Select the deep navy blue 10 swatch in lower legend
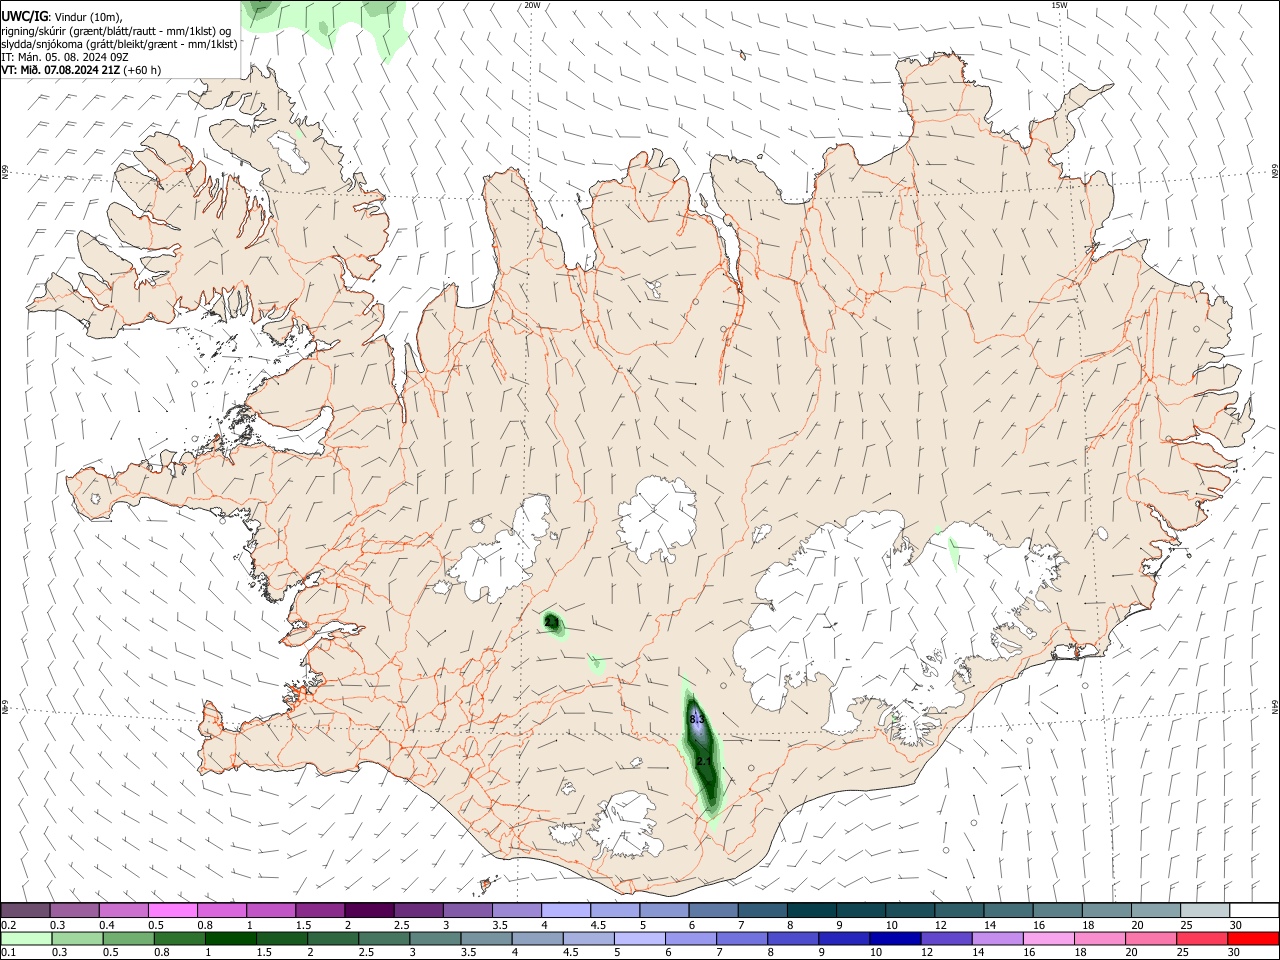 click(x=895, y=939)
